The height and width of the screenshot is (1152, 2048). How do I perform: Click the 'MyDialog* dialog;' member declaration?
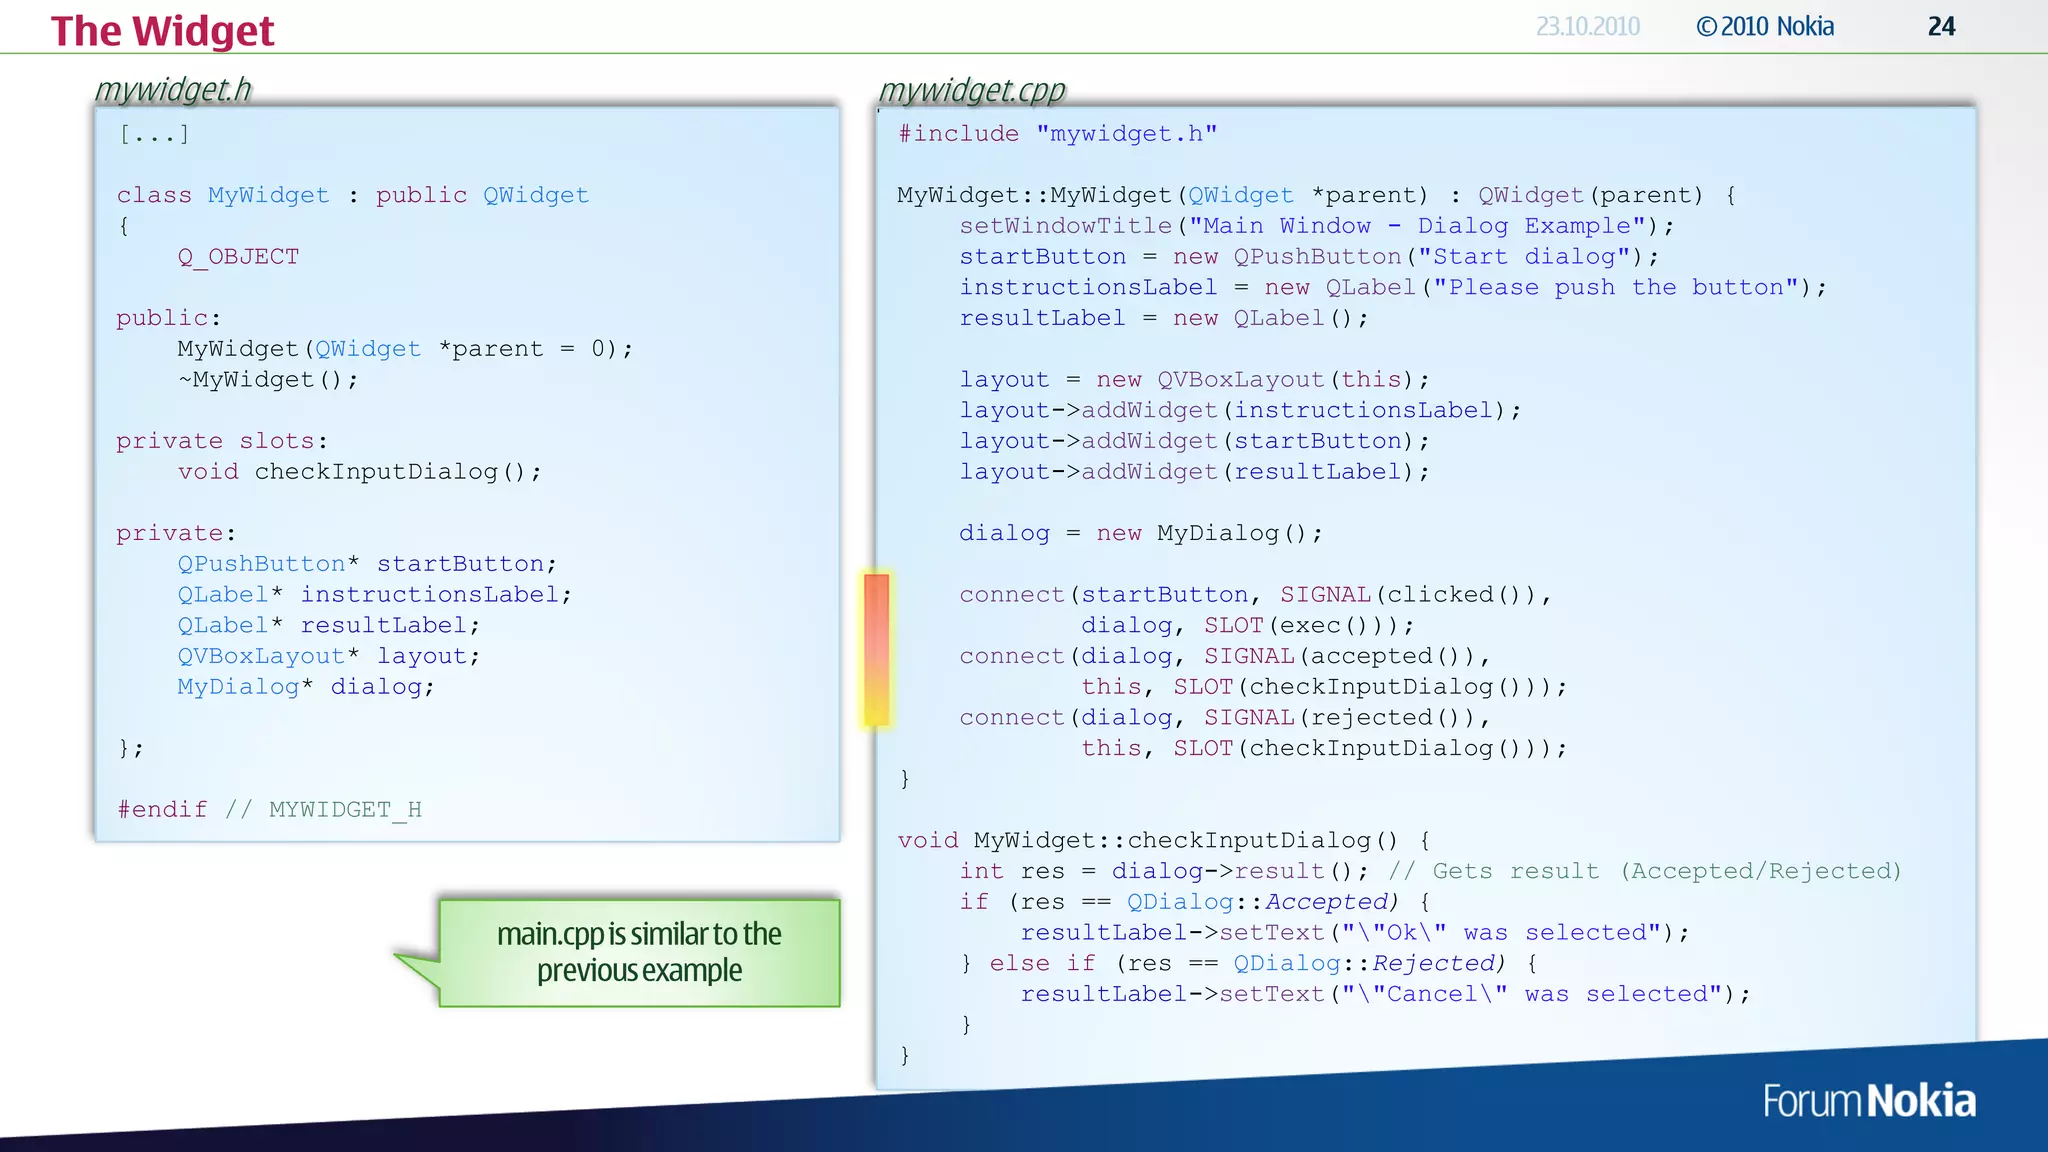coord(306,687)
